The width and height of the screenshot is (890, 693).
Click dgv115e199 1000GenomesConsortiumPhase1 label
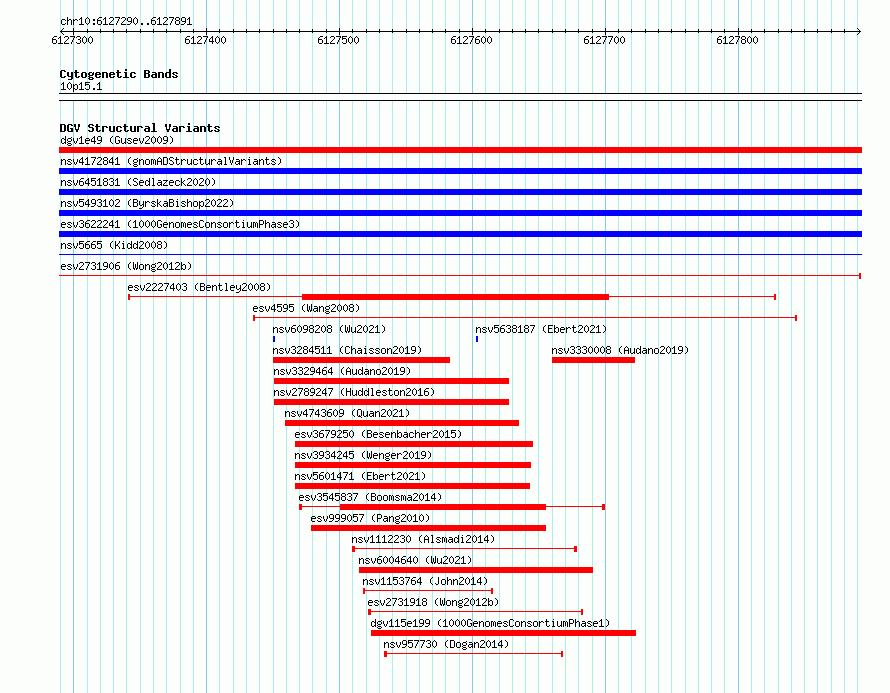490,623
